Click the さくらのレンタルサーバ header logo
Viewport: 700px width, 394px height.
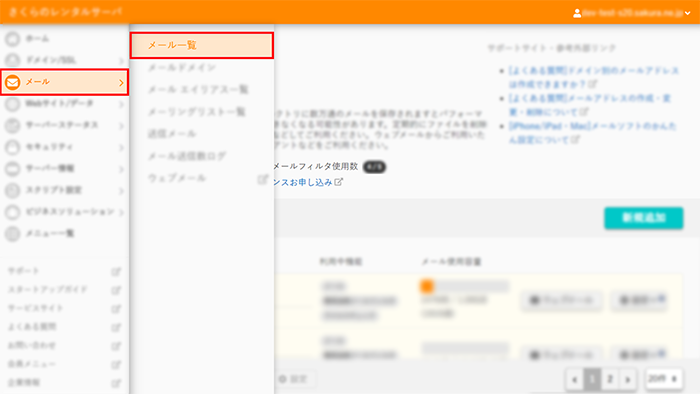pos(65,12)
